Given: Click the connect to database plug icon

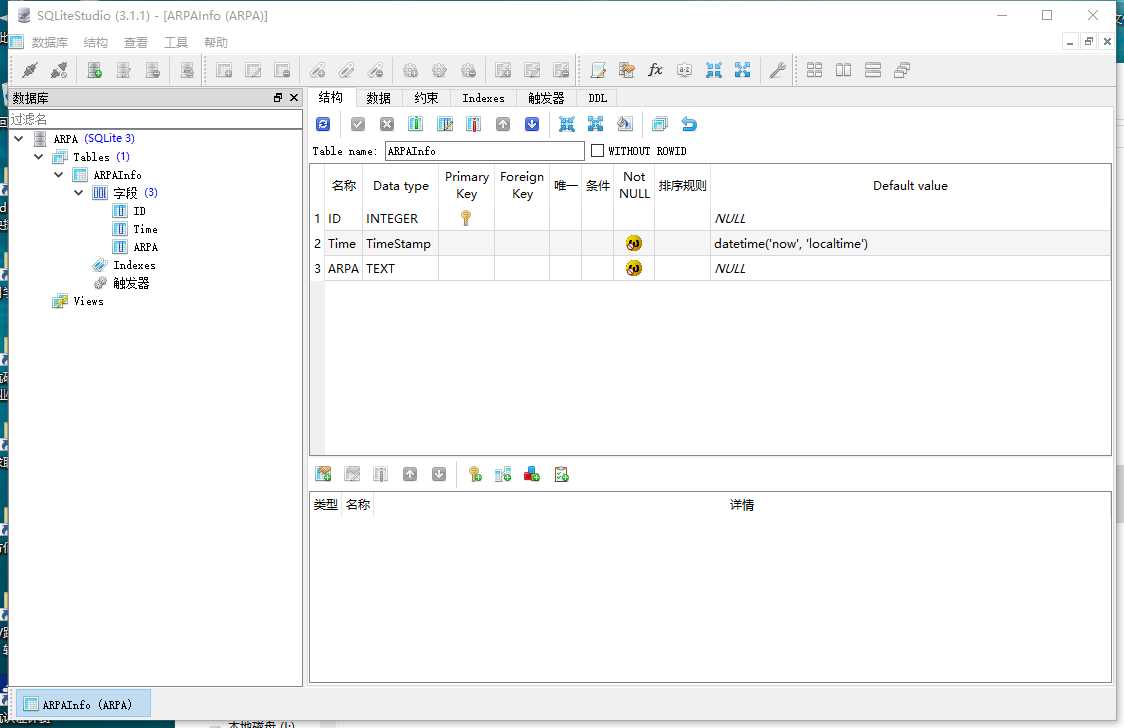Looking at the screenshot, I should click(30, 70).
